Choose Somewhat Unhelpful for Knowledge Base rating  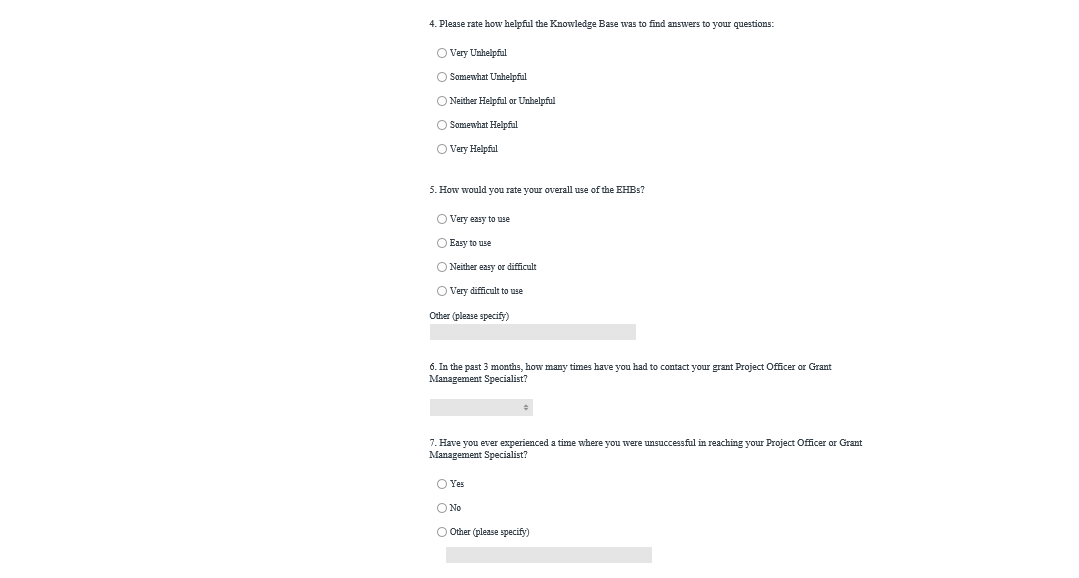coord(442,77)
